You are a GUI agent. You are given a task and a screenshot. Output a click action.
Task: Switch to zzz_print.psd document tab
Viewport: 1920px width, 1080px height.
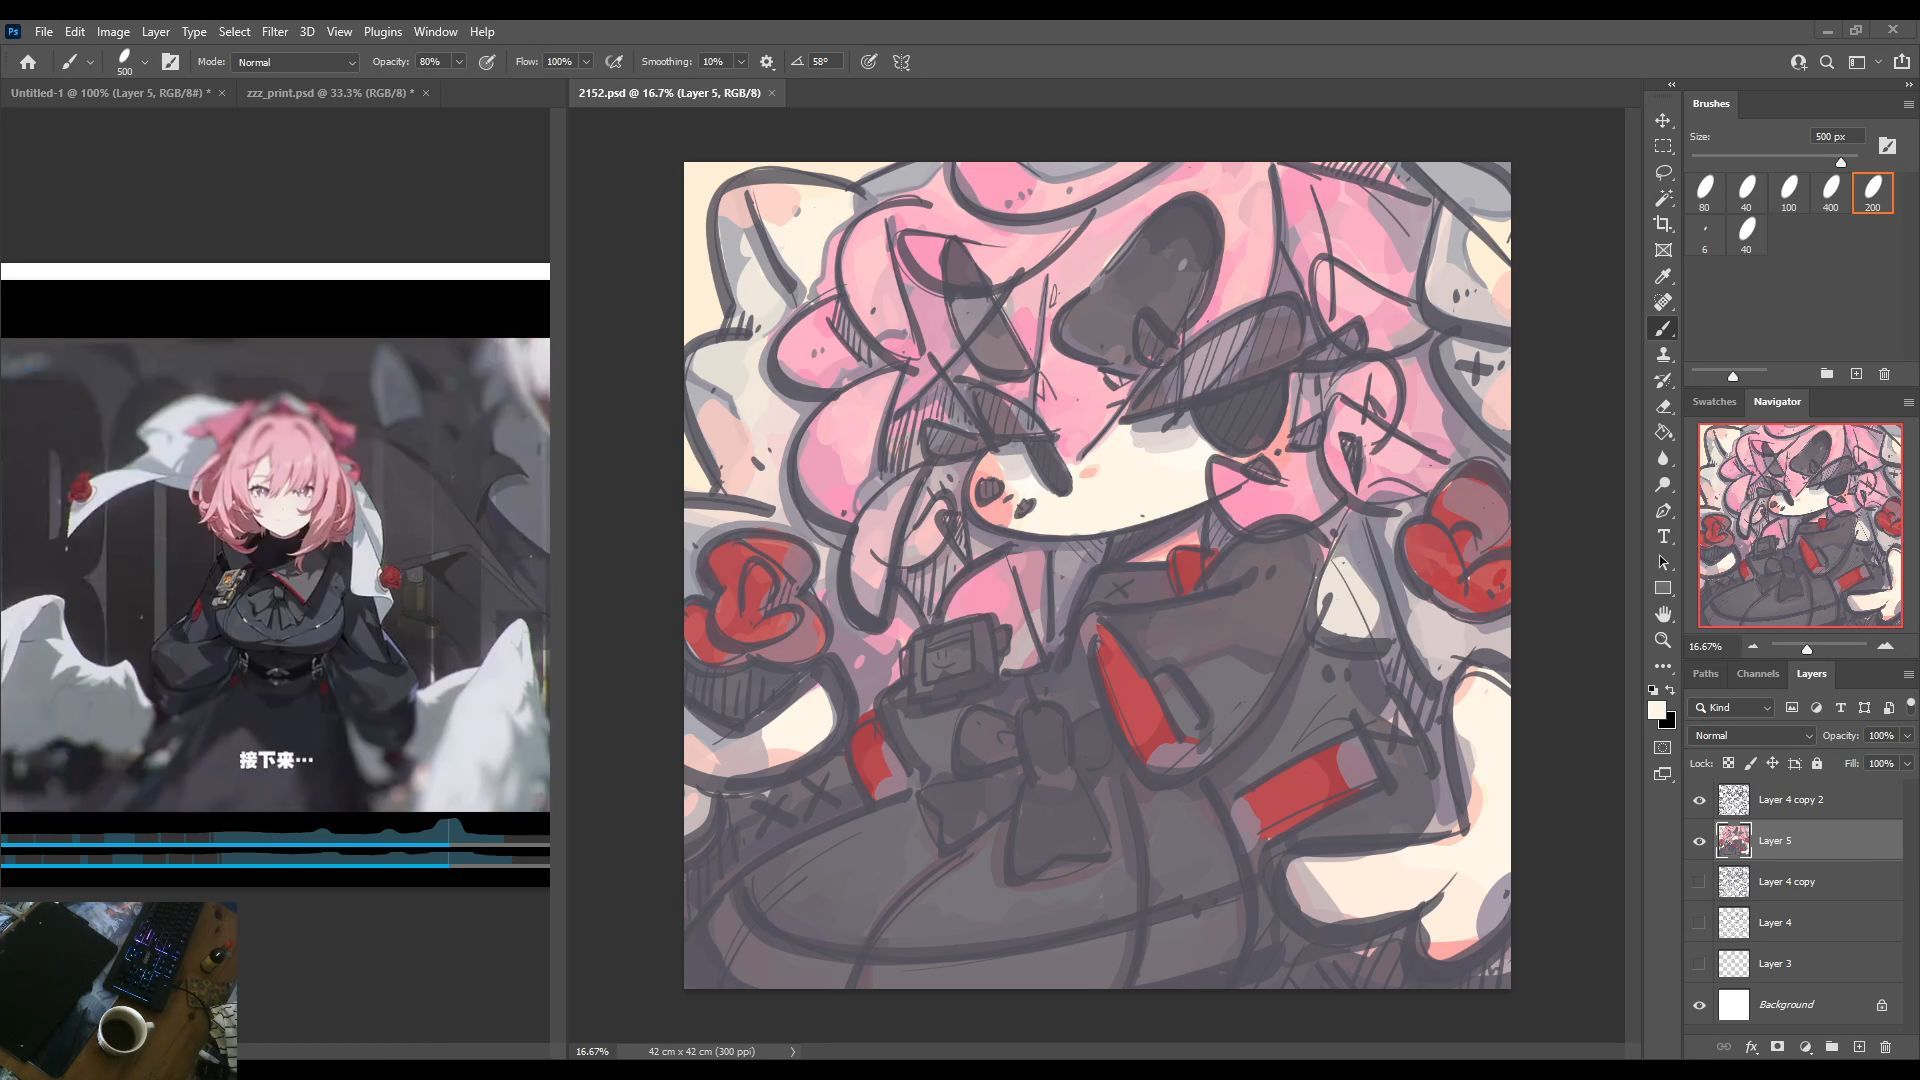coord(330,93)
